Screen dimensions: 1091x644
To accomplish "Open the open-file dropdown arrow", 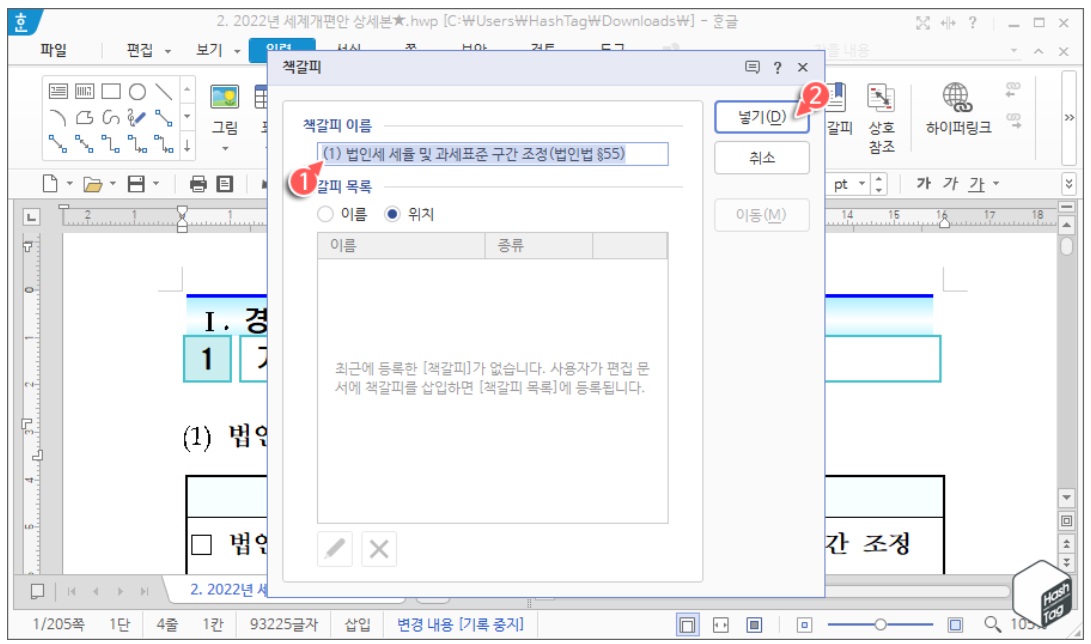I will pos(113,184).
